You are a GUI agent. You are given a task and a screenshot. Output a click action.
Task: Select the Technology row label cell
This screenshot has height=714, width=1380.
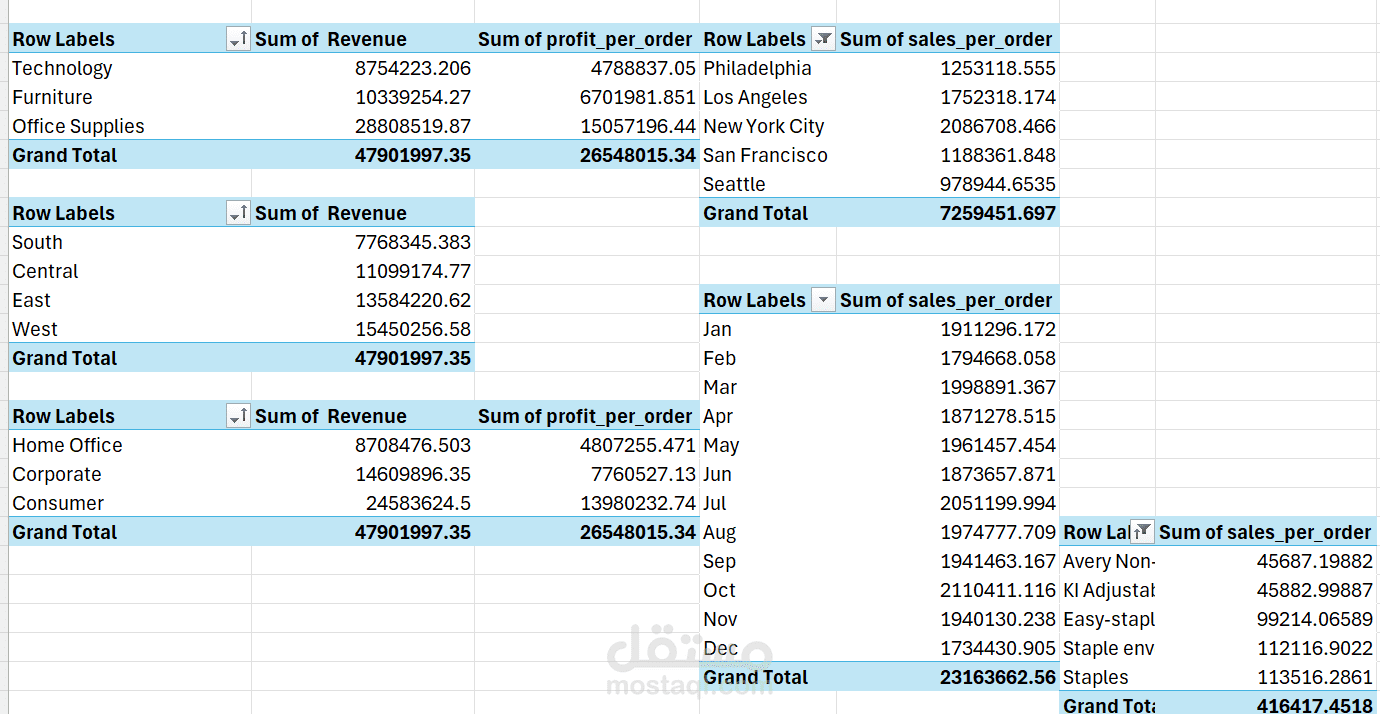62,69
